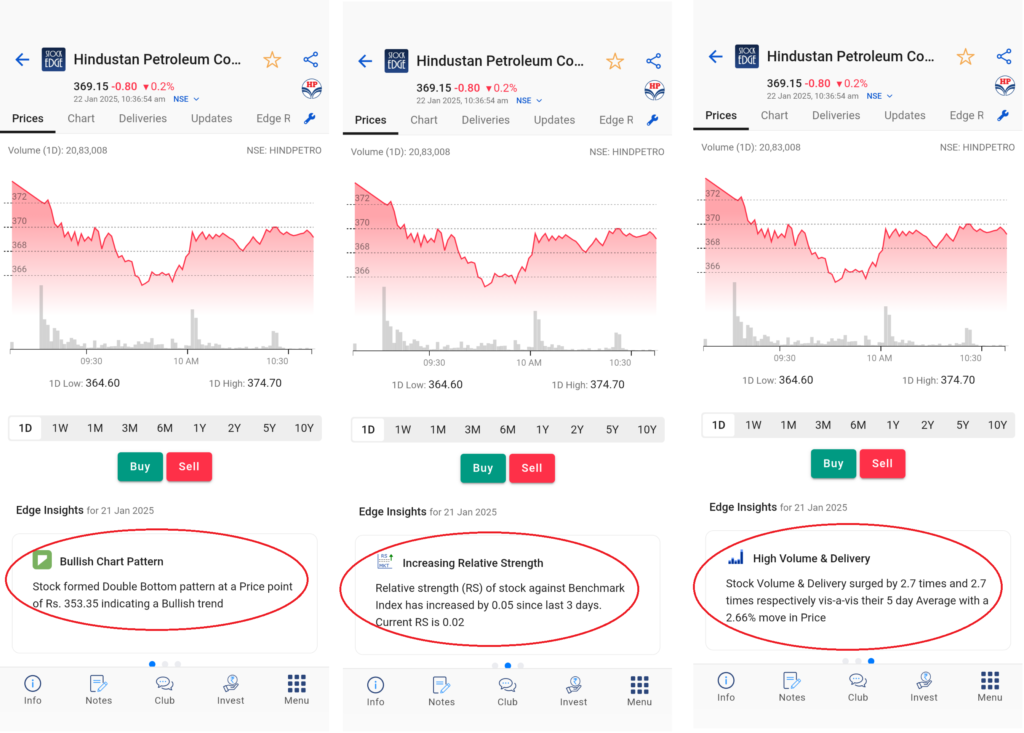Select 2Y range in middle panel
1024x733 pixels.
577,430
